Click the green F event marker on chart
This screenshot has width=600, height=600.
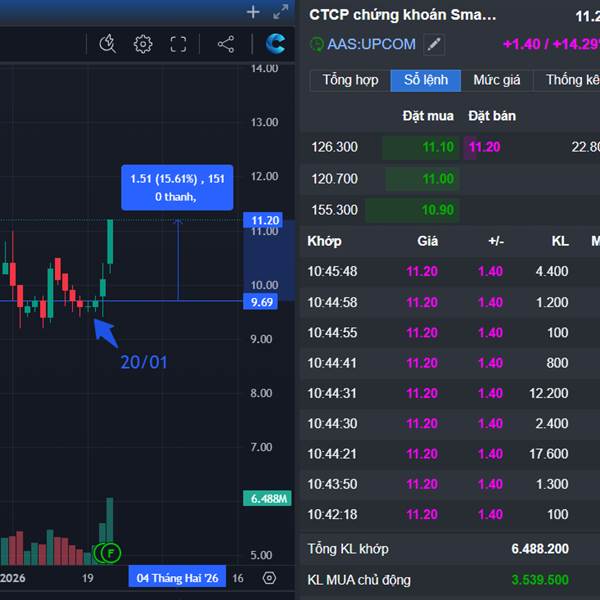(111, 552)
